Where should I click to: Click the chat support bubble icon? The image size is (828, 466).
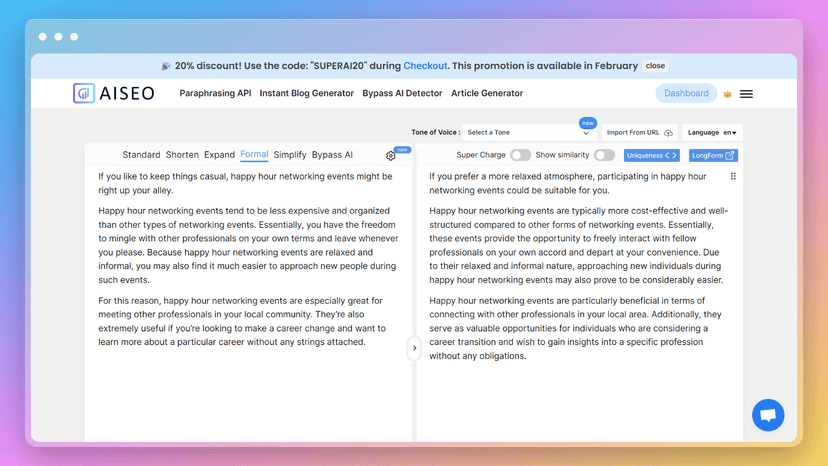pos(768,415)
